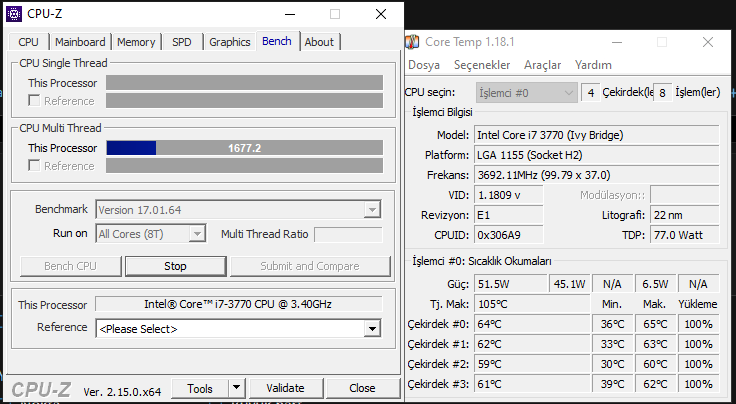
Task: Click the Tools button in CPU-Z
Action: [x=200, y=389]
